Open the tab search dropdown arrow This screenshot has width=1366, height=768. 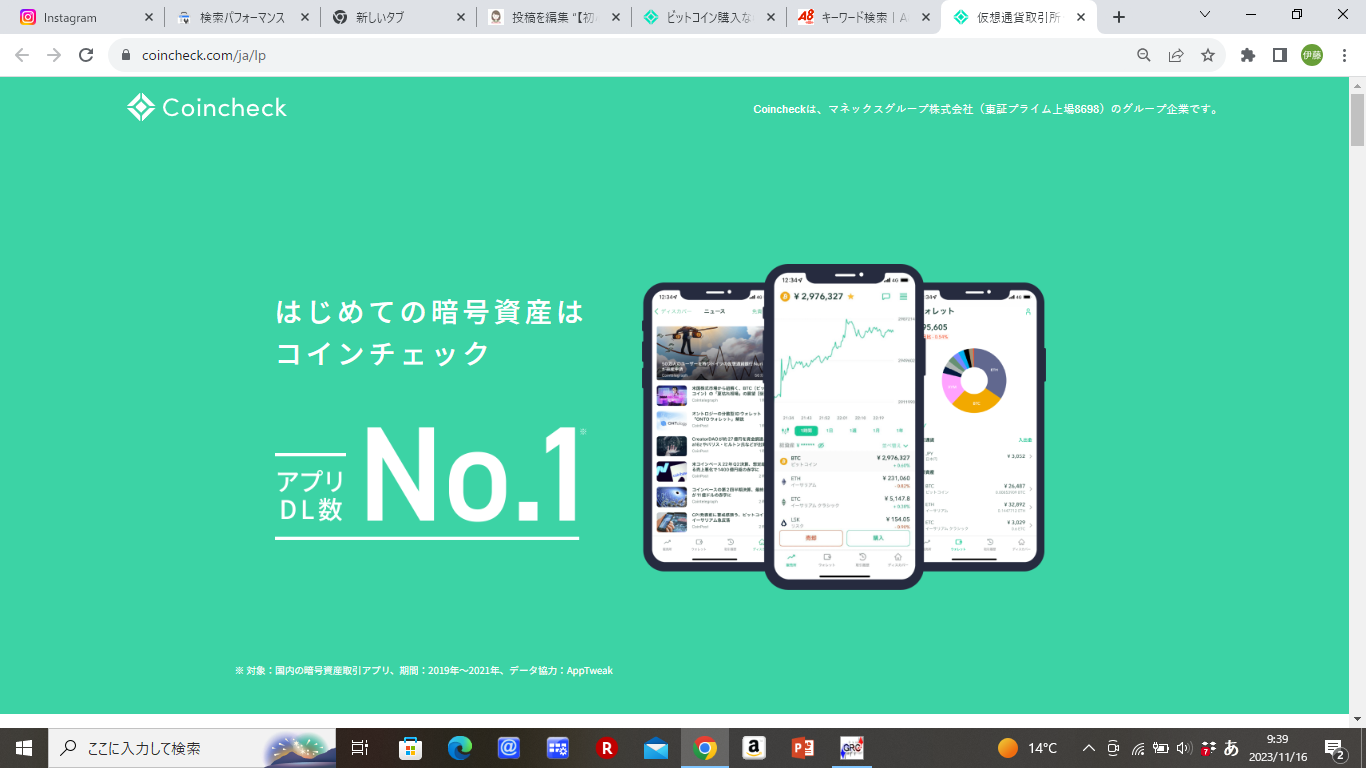[1205, 15]
